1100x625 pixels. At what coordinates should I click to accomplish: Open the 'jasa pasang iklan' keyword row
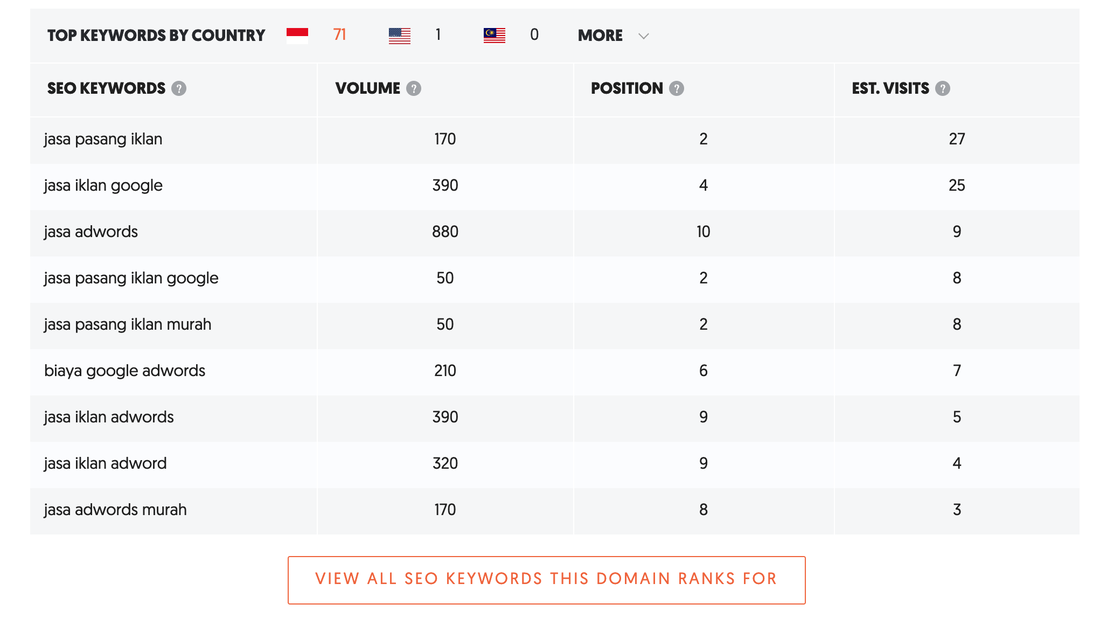click(x=103, y=139)
